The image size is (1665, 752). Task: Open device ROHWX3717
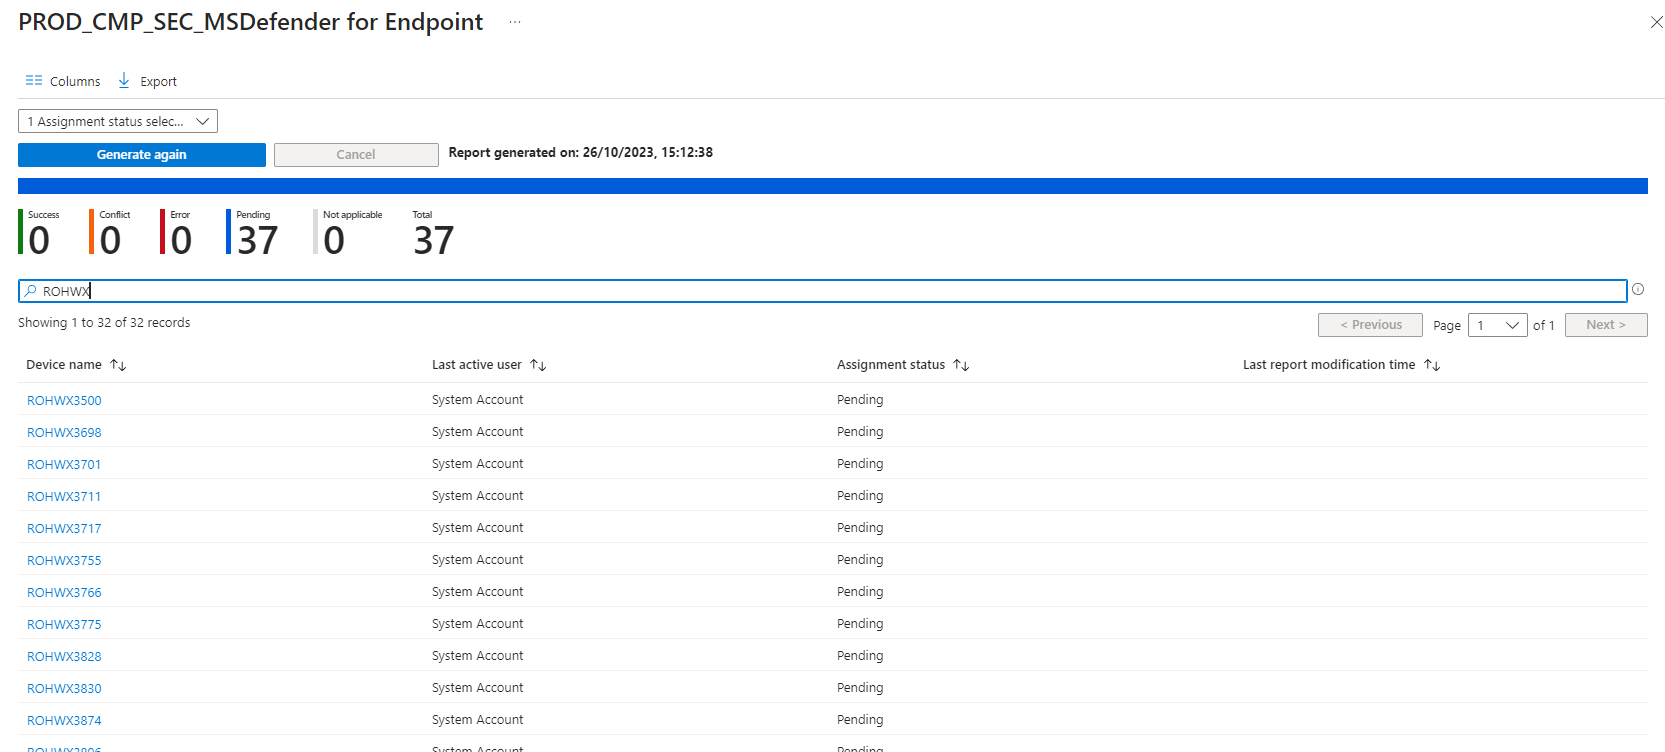point(64,528)
